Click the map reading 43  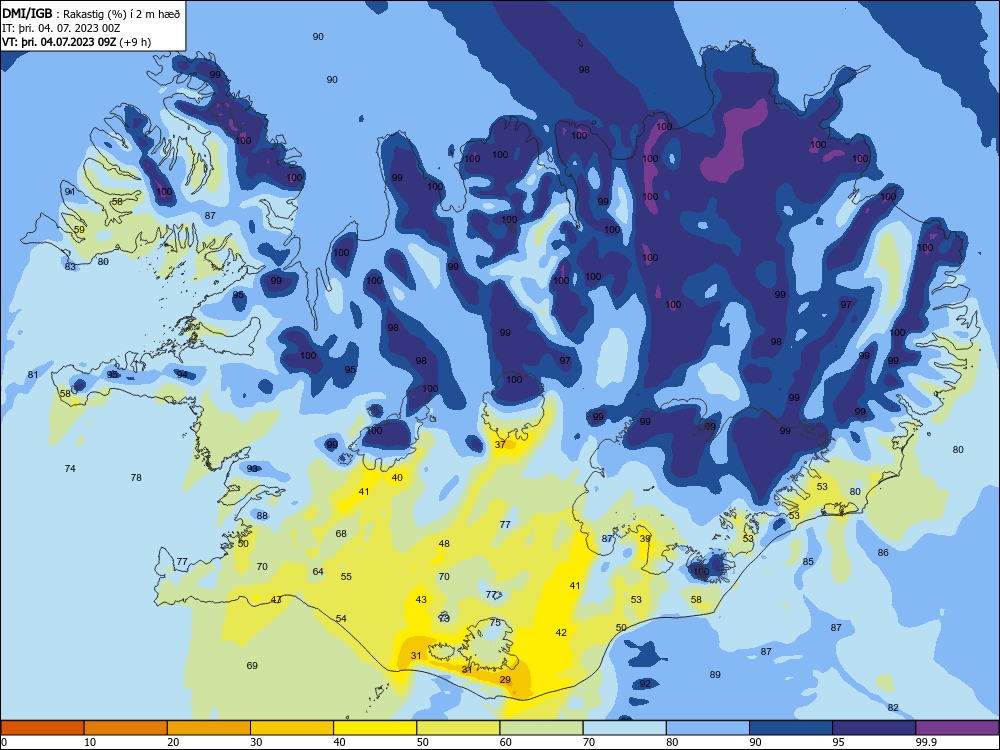click(421, 599)
